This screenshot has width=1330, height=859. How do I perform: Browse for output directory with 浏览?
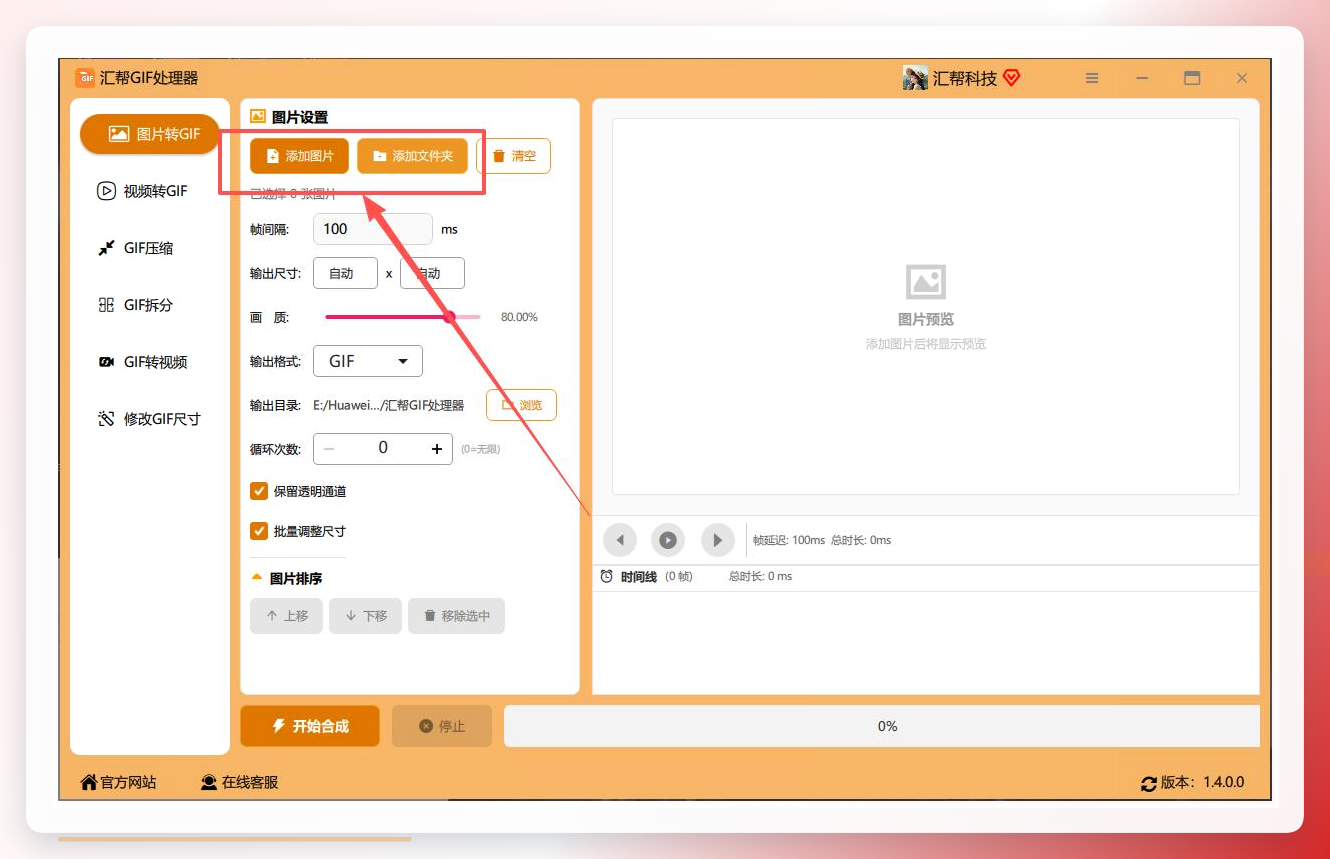coord(521,405)
